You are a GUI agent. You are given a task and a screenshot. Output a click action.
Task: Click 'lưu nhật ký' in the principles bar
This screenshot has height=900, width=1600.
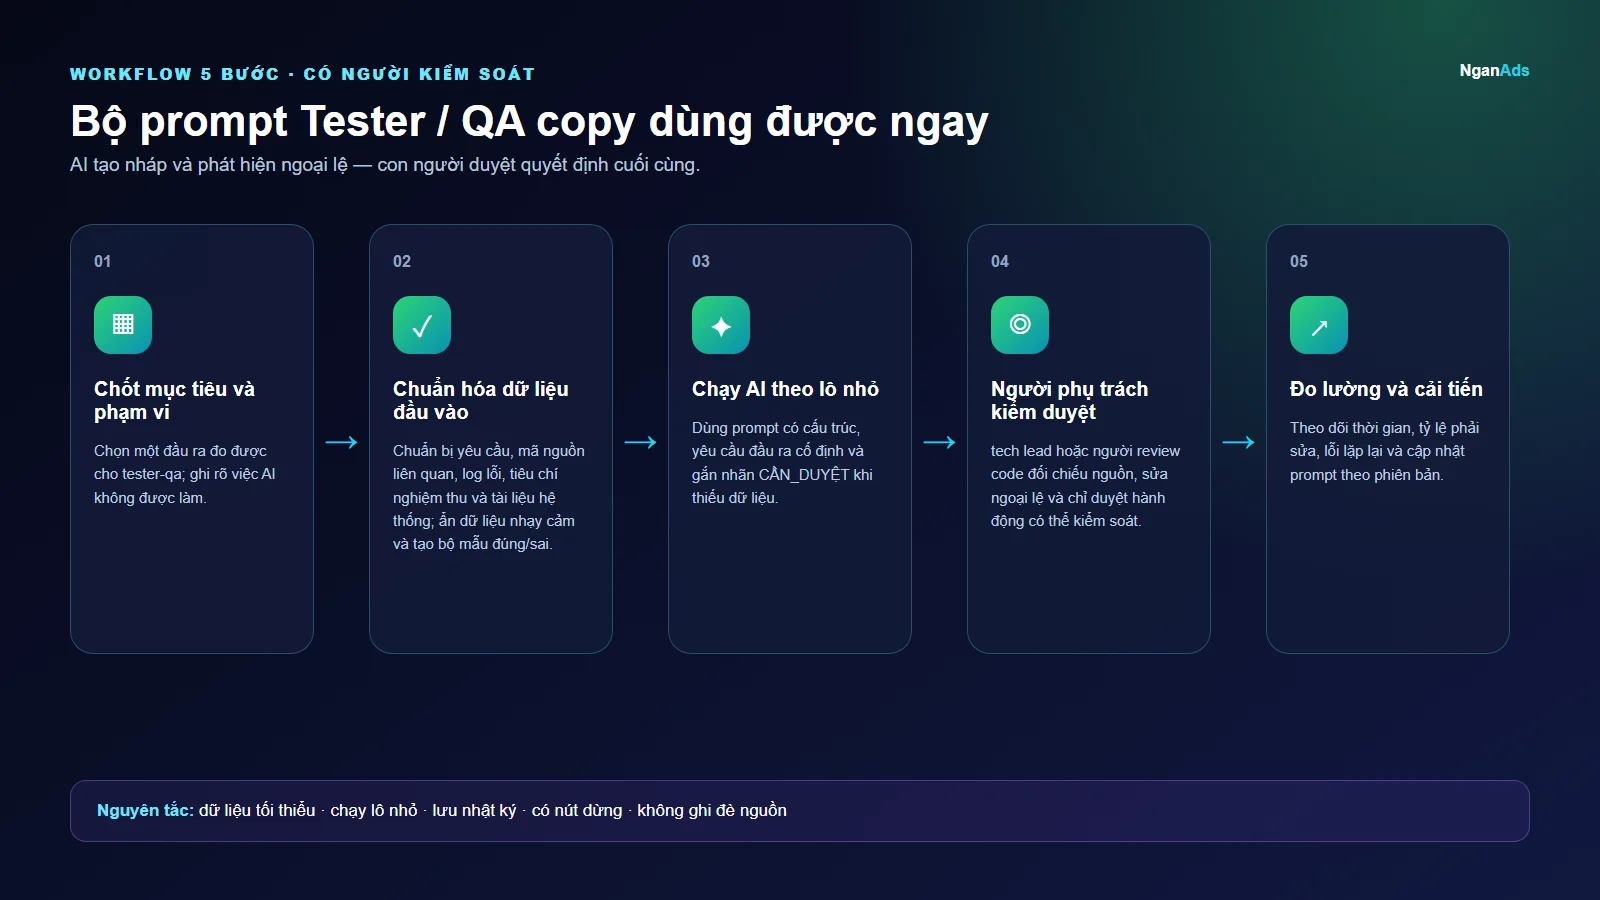click(x=474, y=810)
